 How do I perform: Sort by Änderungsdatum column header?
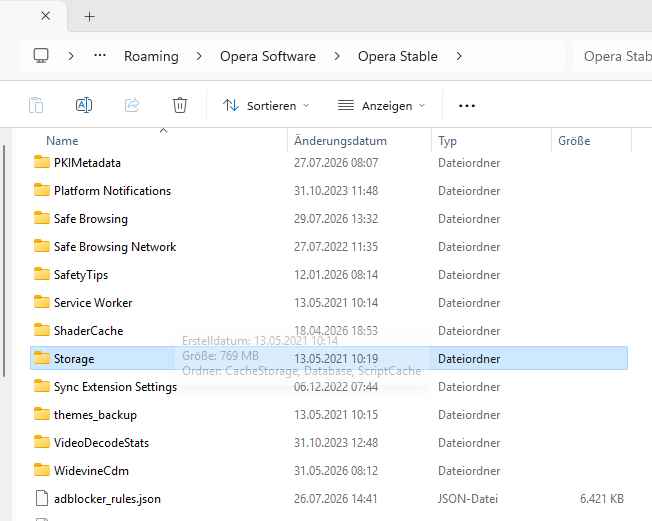tap(340, 141)
